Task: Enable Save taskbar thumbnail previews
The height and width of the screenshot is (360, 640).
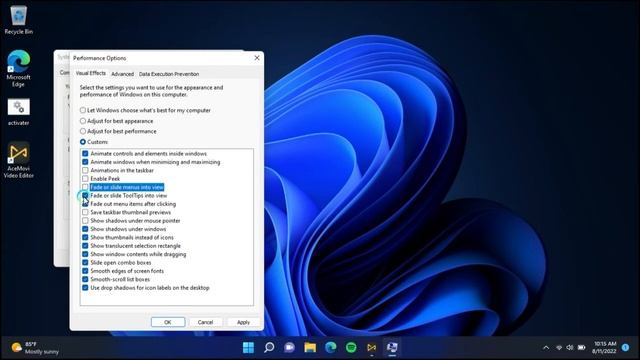Action: 85,212
